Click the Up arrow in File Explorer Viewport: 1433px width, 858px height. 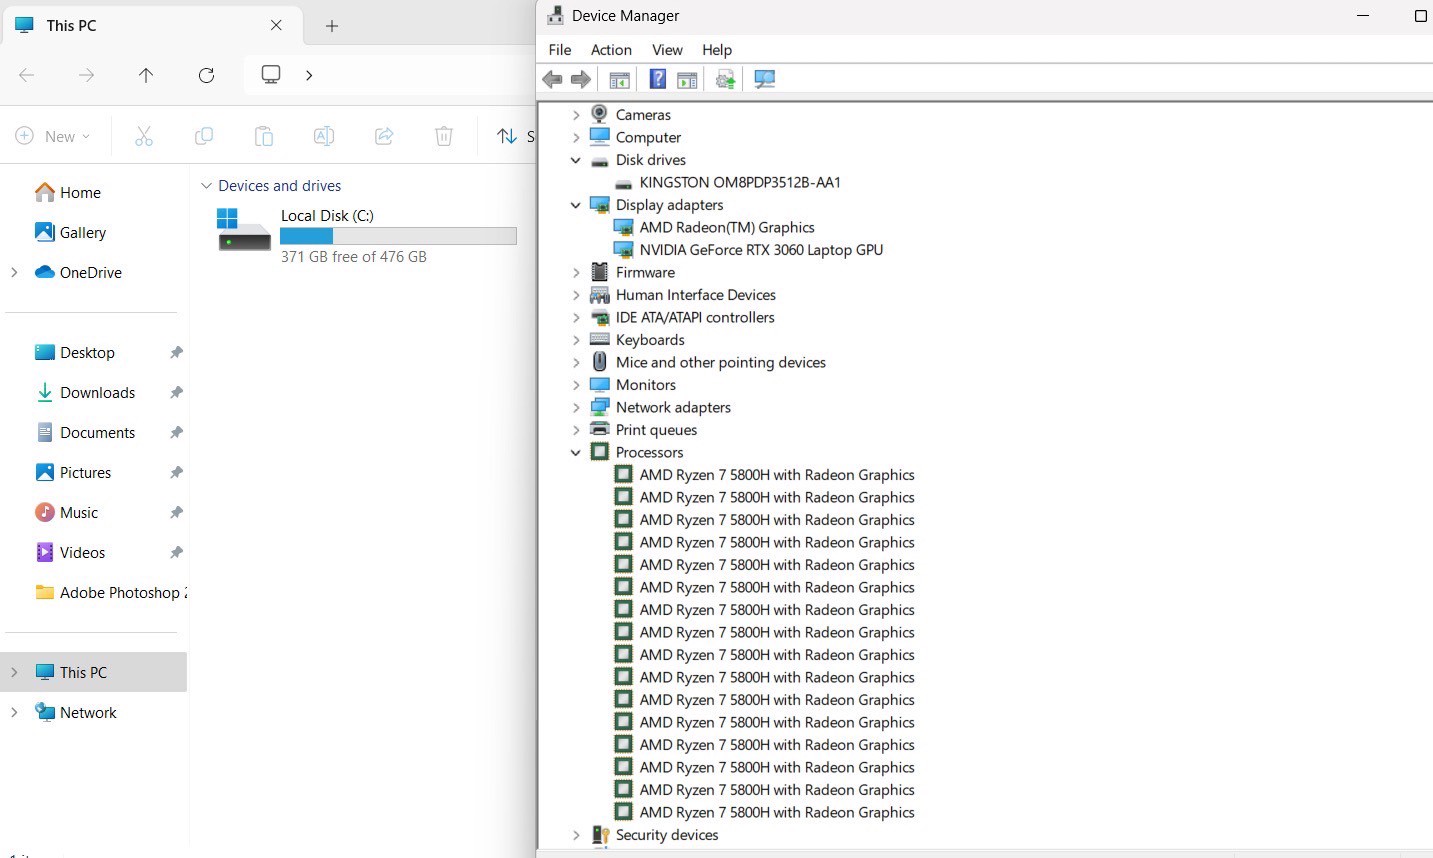[x=146, y=75]
